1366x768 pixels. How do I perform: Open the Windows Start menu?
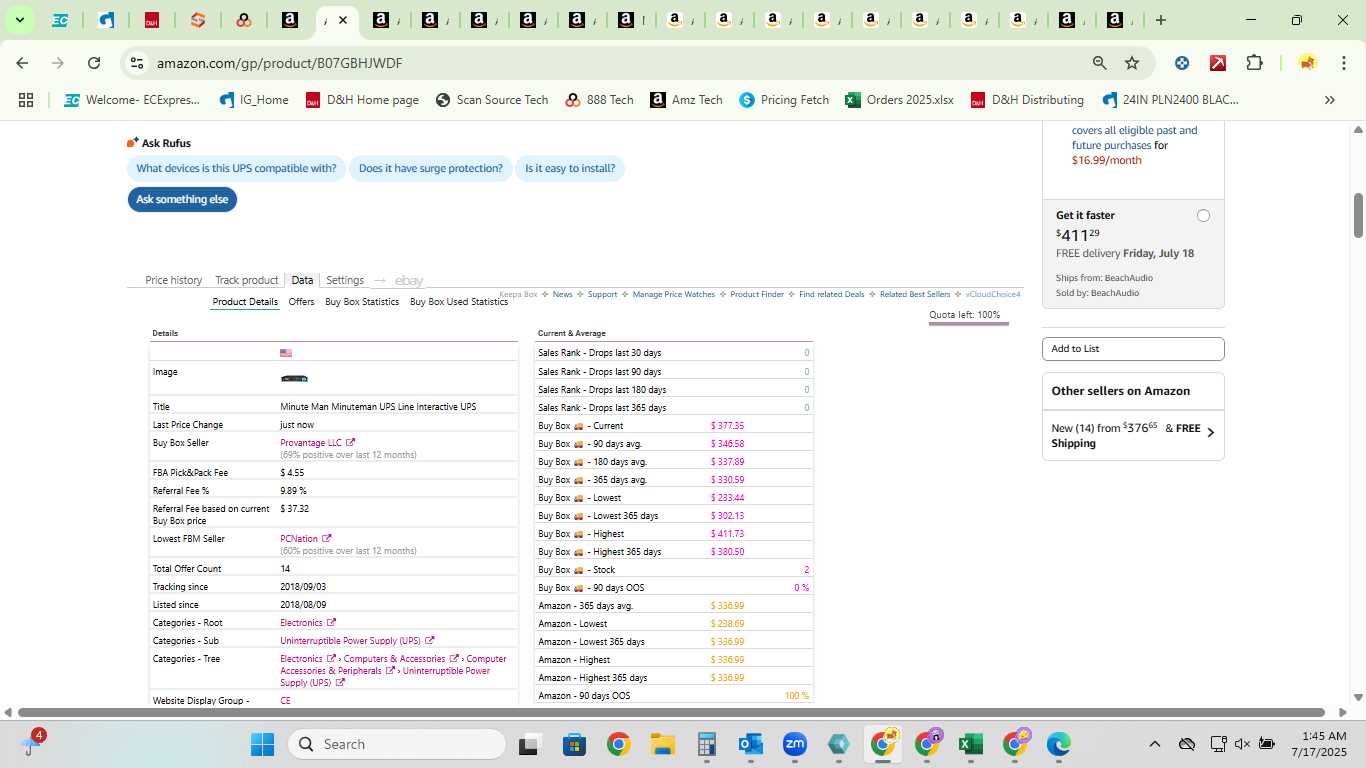tap(262, 744)
